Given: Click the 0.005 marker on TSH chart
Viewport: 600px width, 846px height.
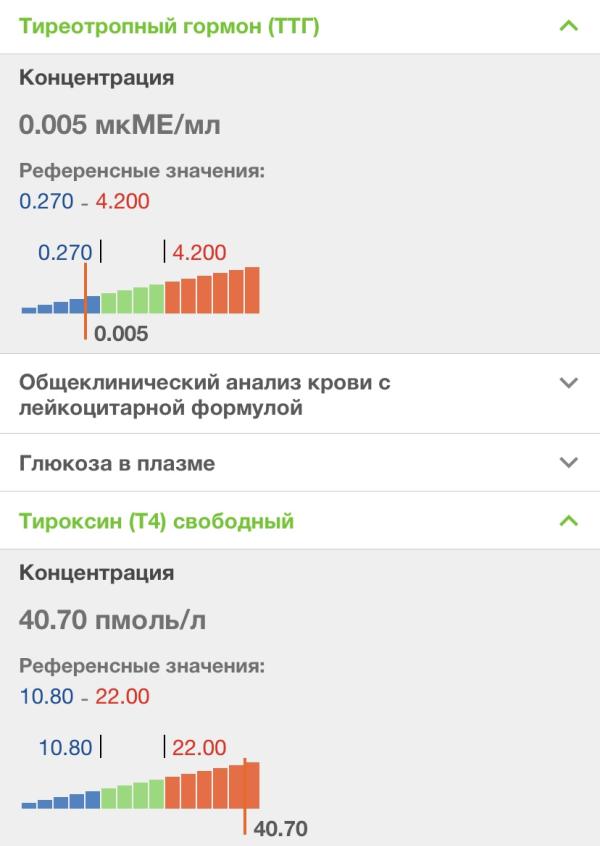Looking at the screenshot, I should [x=121, y=333].
